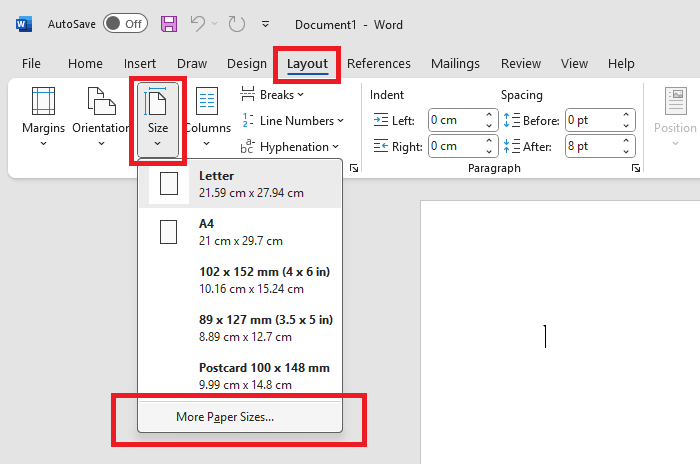Select the A4 paper size

pos(240,232)
